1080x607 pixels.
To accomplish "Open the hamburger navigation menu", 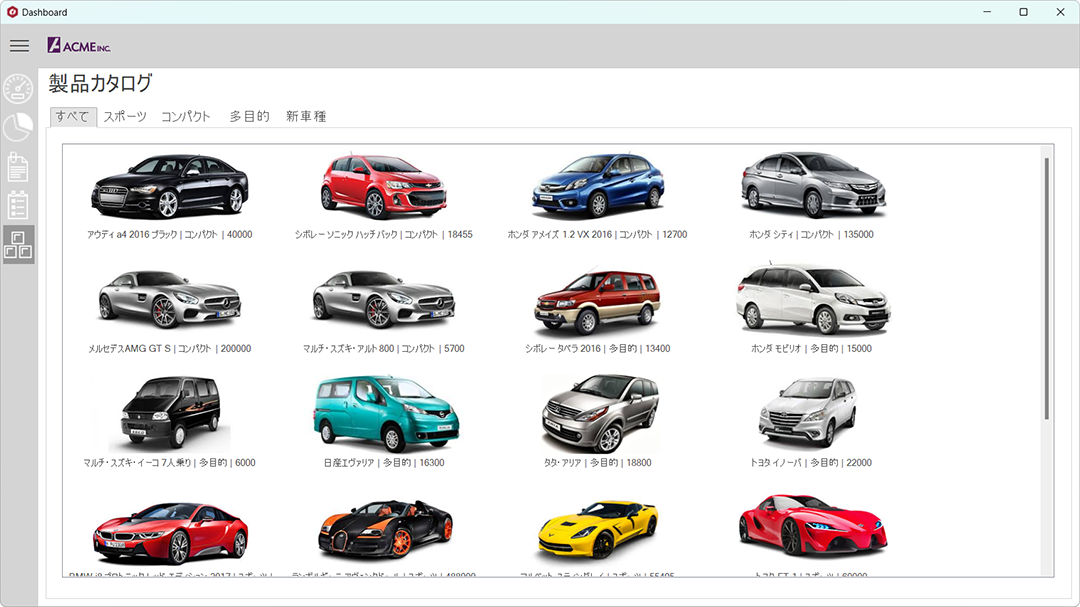I will tap(19, 46).
